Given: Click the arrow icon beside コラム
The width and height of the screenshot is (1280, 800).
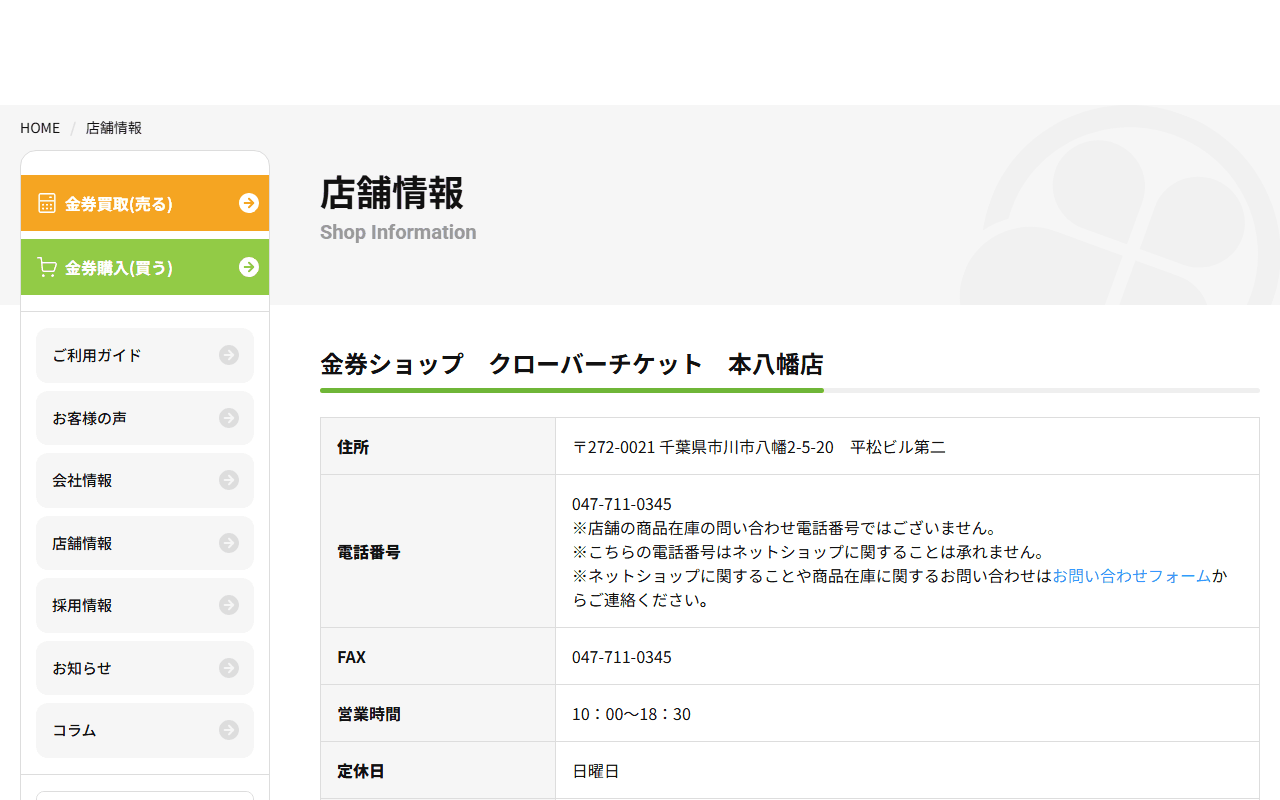Looking at the screenshot, I should tap(229, 730).
